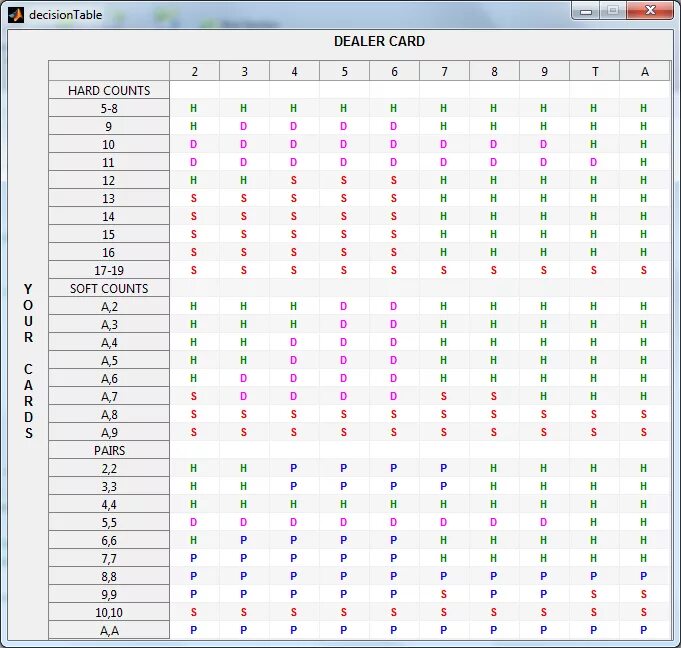The width and height of the screenshot is (681, 648).
Task: Click the 3,3 row header
Action: [109, 486]
